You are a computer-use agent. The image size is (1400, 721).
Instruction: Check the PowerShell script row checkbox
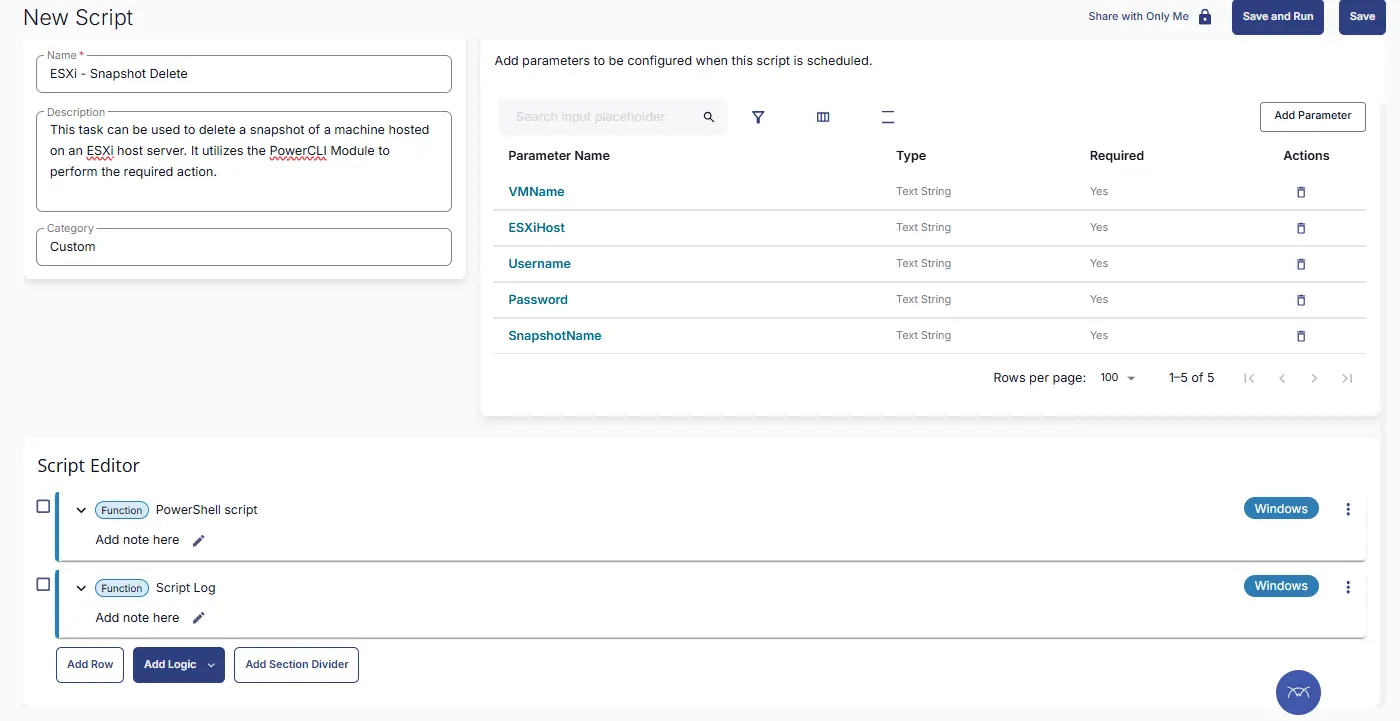(x=43, y=507)
